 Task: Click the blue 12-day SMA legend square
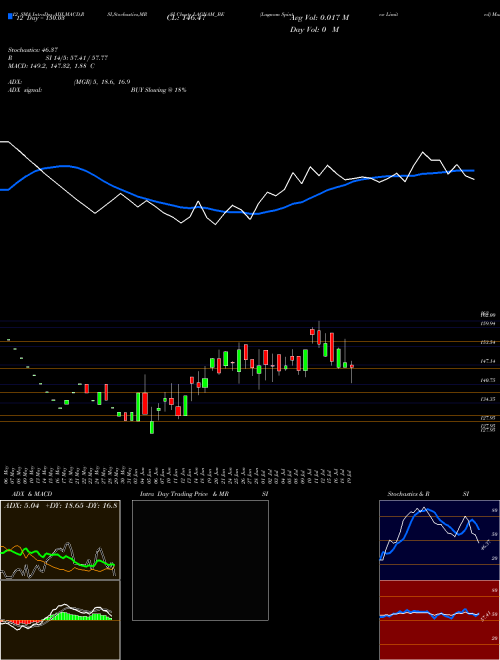(10, 17)
